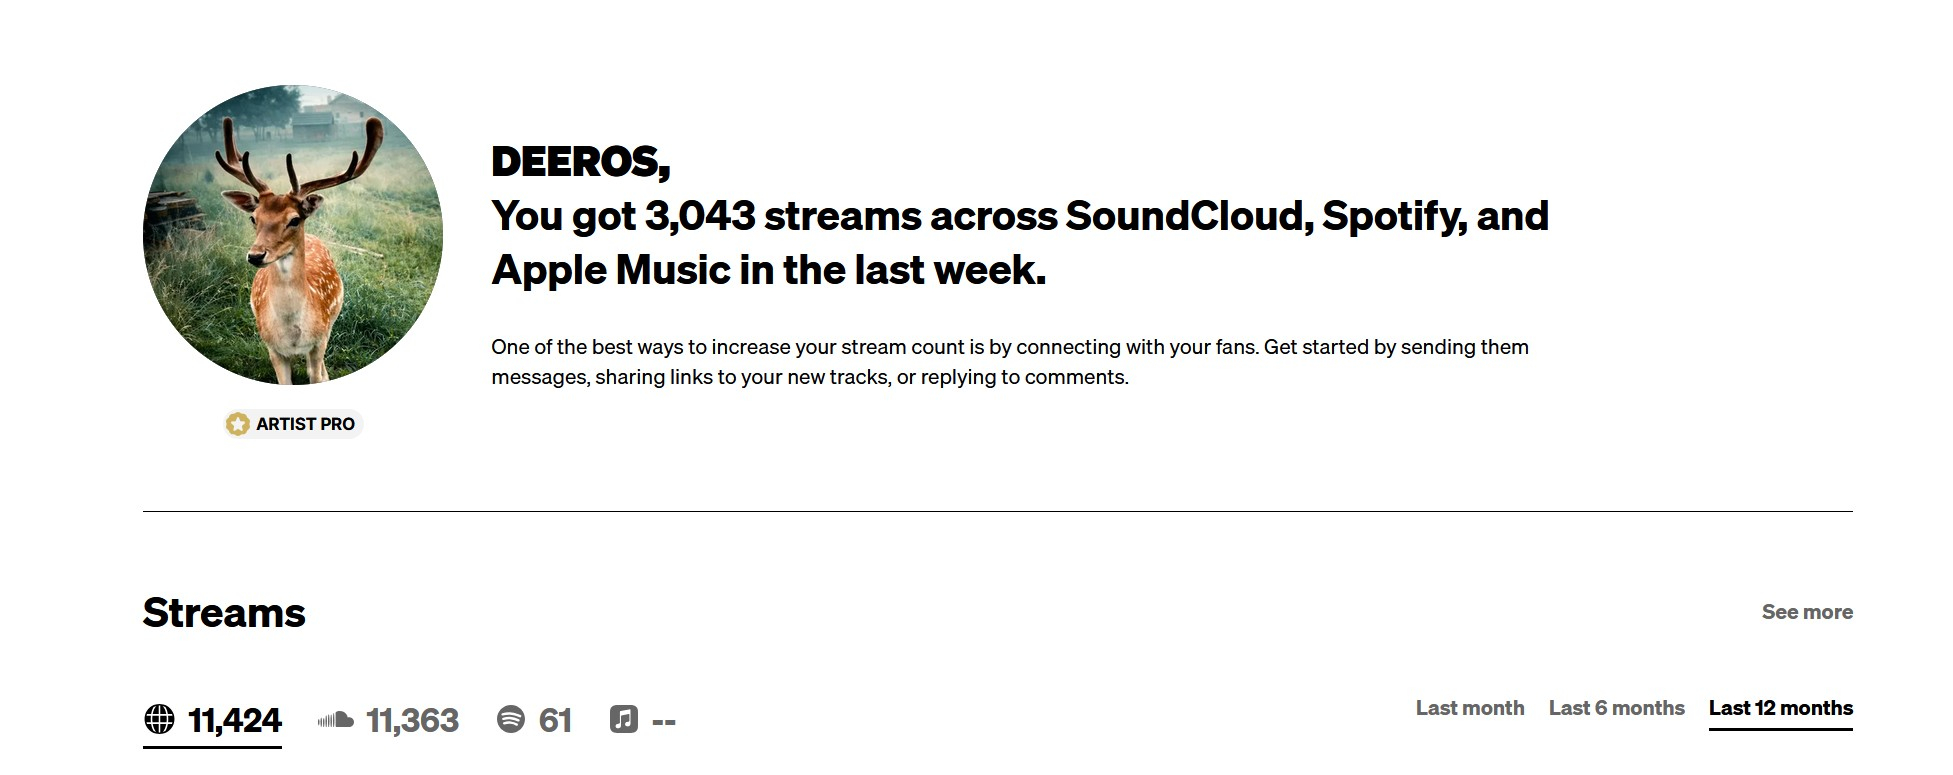Click the paragraph about connecting with fans
1953x775 pixels.
1009,362
